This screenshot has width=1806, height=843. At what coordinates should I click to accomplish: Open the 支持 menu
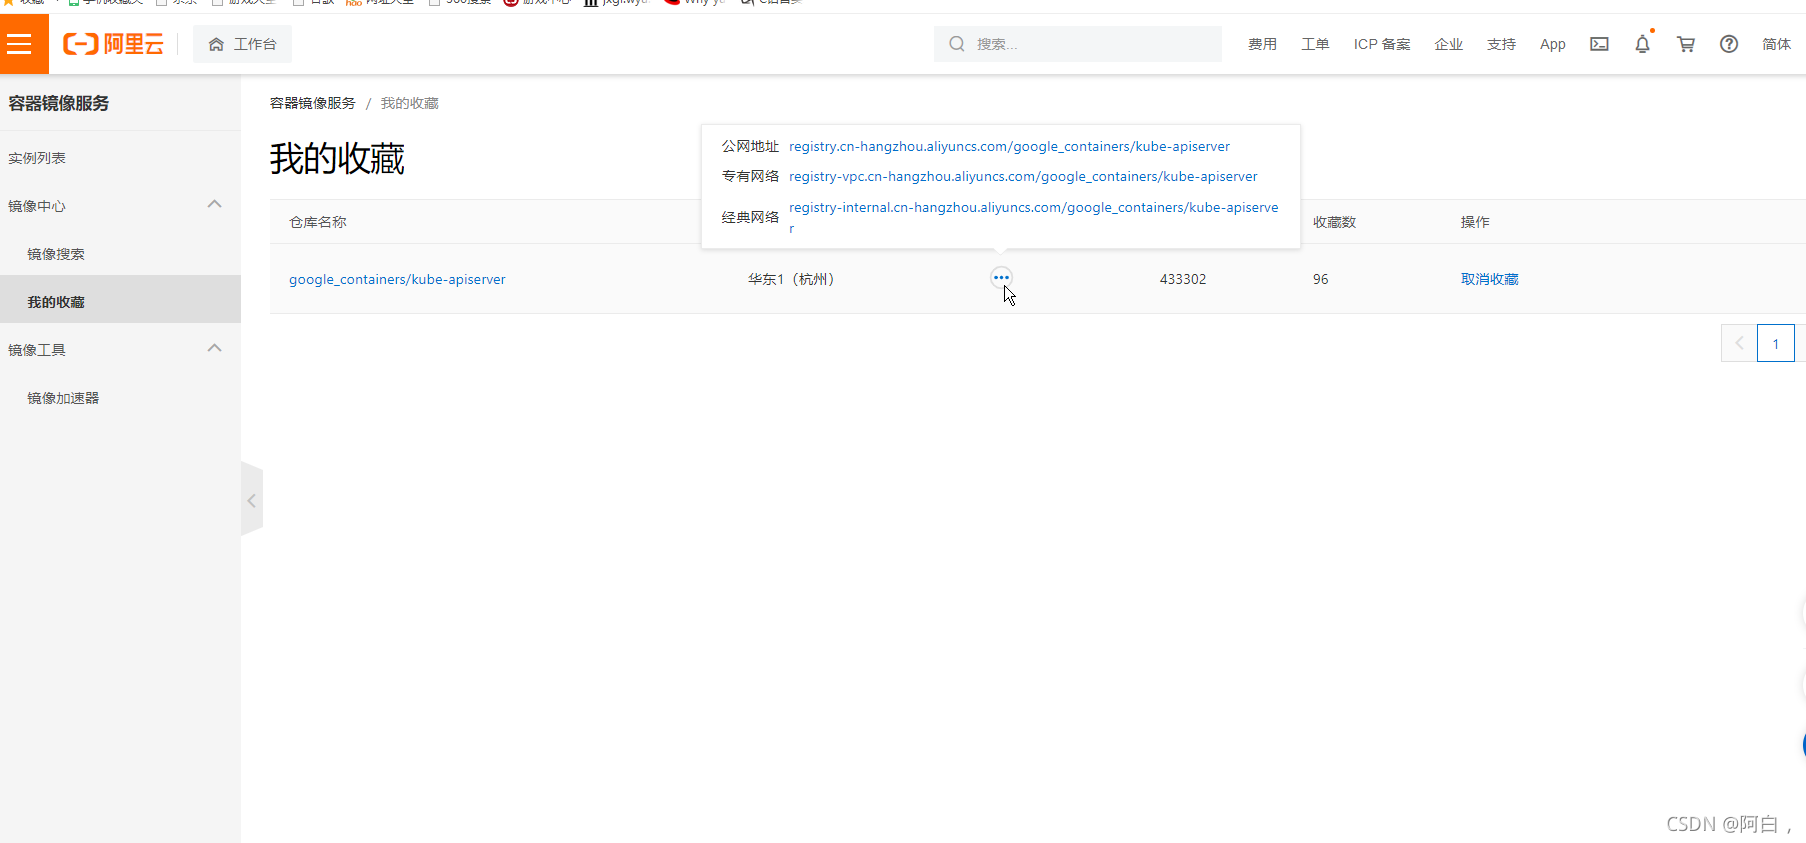(x=1501, y=44)
